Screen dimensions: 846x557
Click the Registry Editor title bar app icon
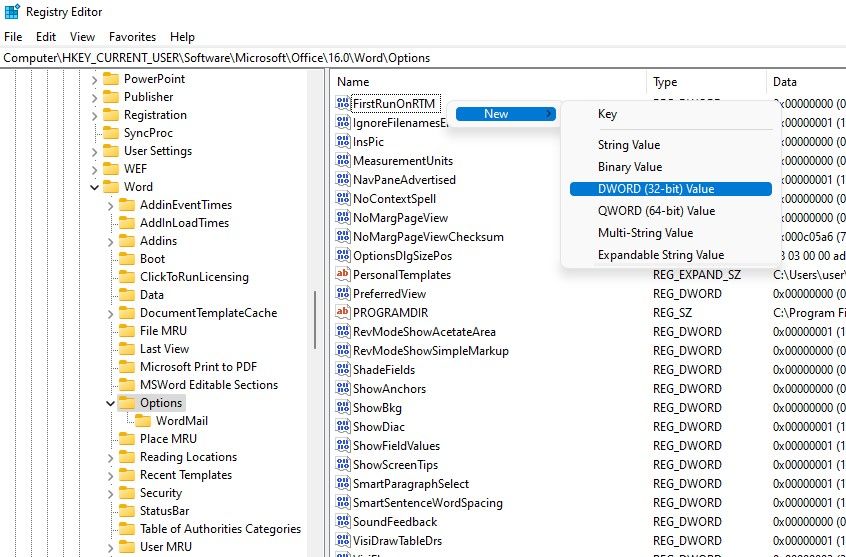coord(12,11)
